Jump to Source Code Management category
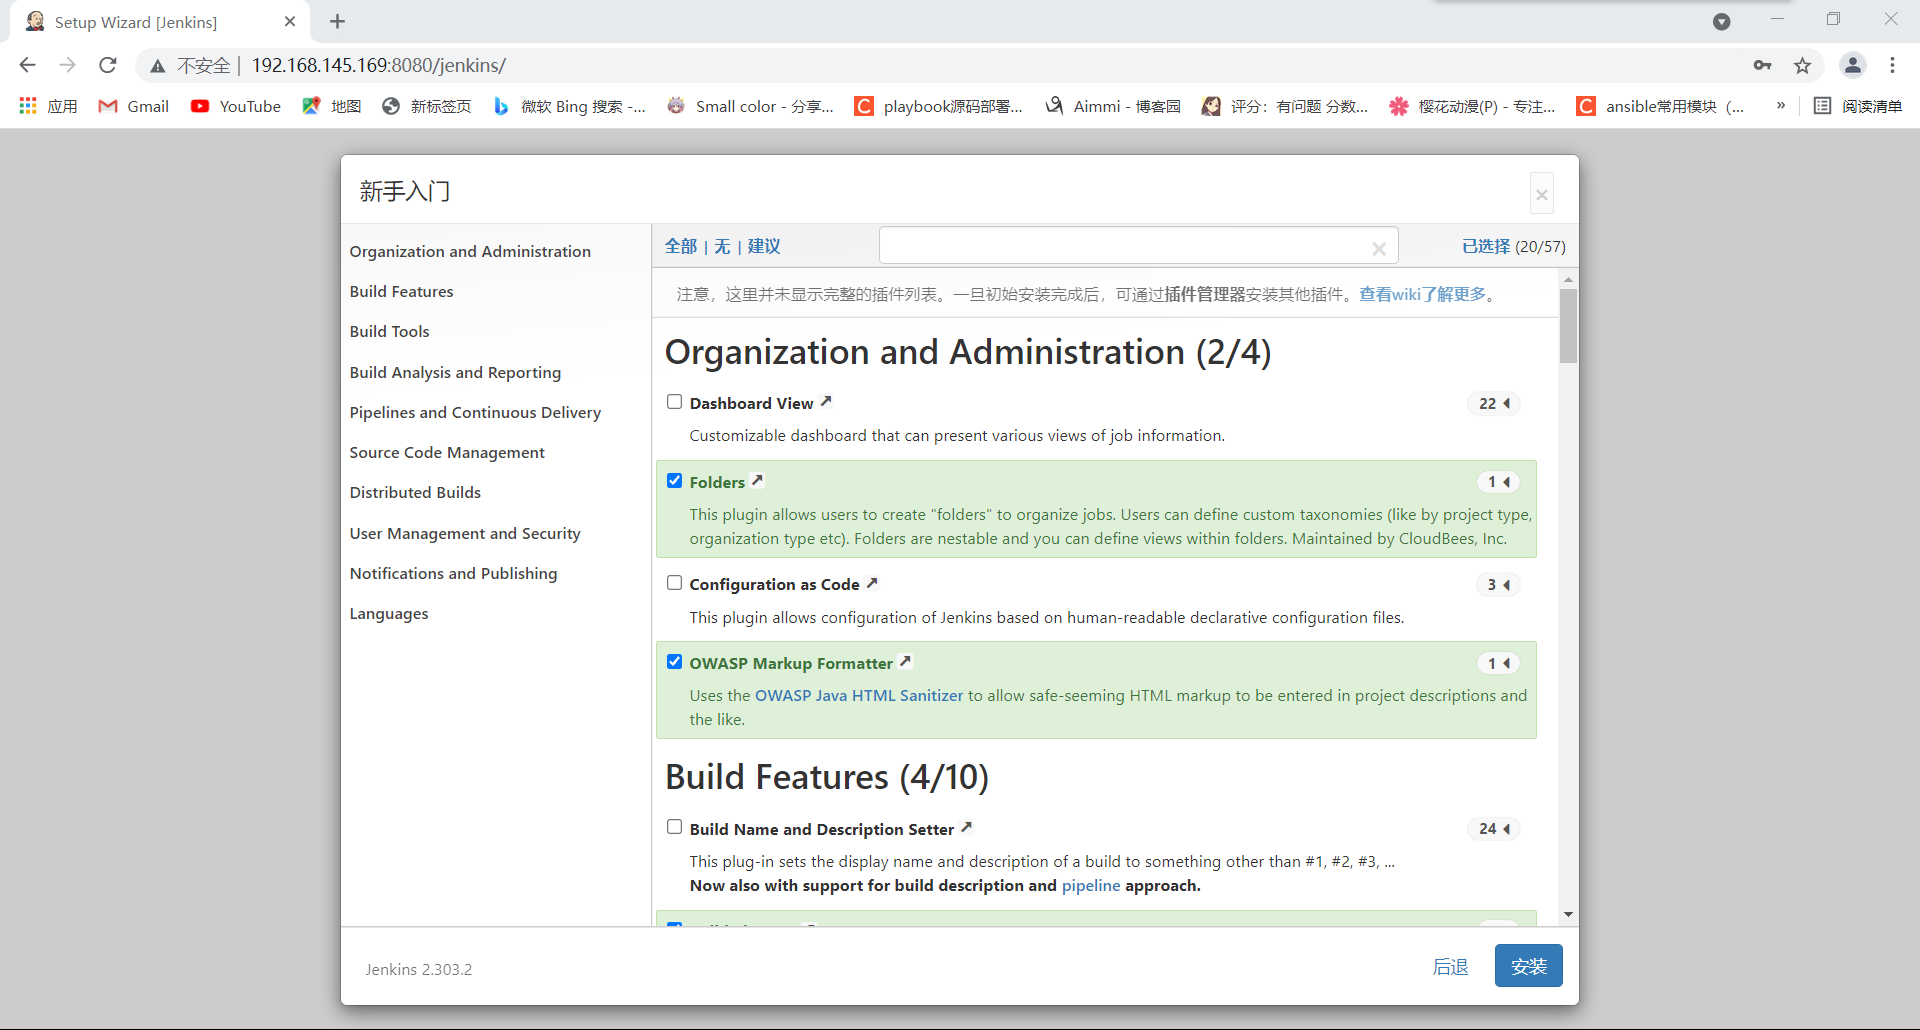The width and height of the screenshot is (1920, 1030). click(447, 453)
